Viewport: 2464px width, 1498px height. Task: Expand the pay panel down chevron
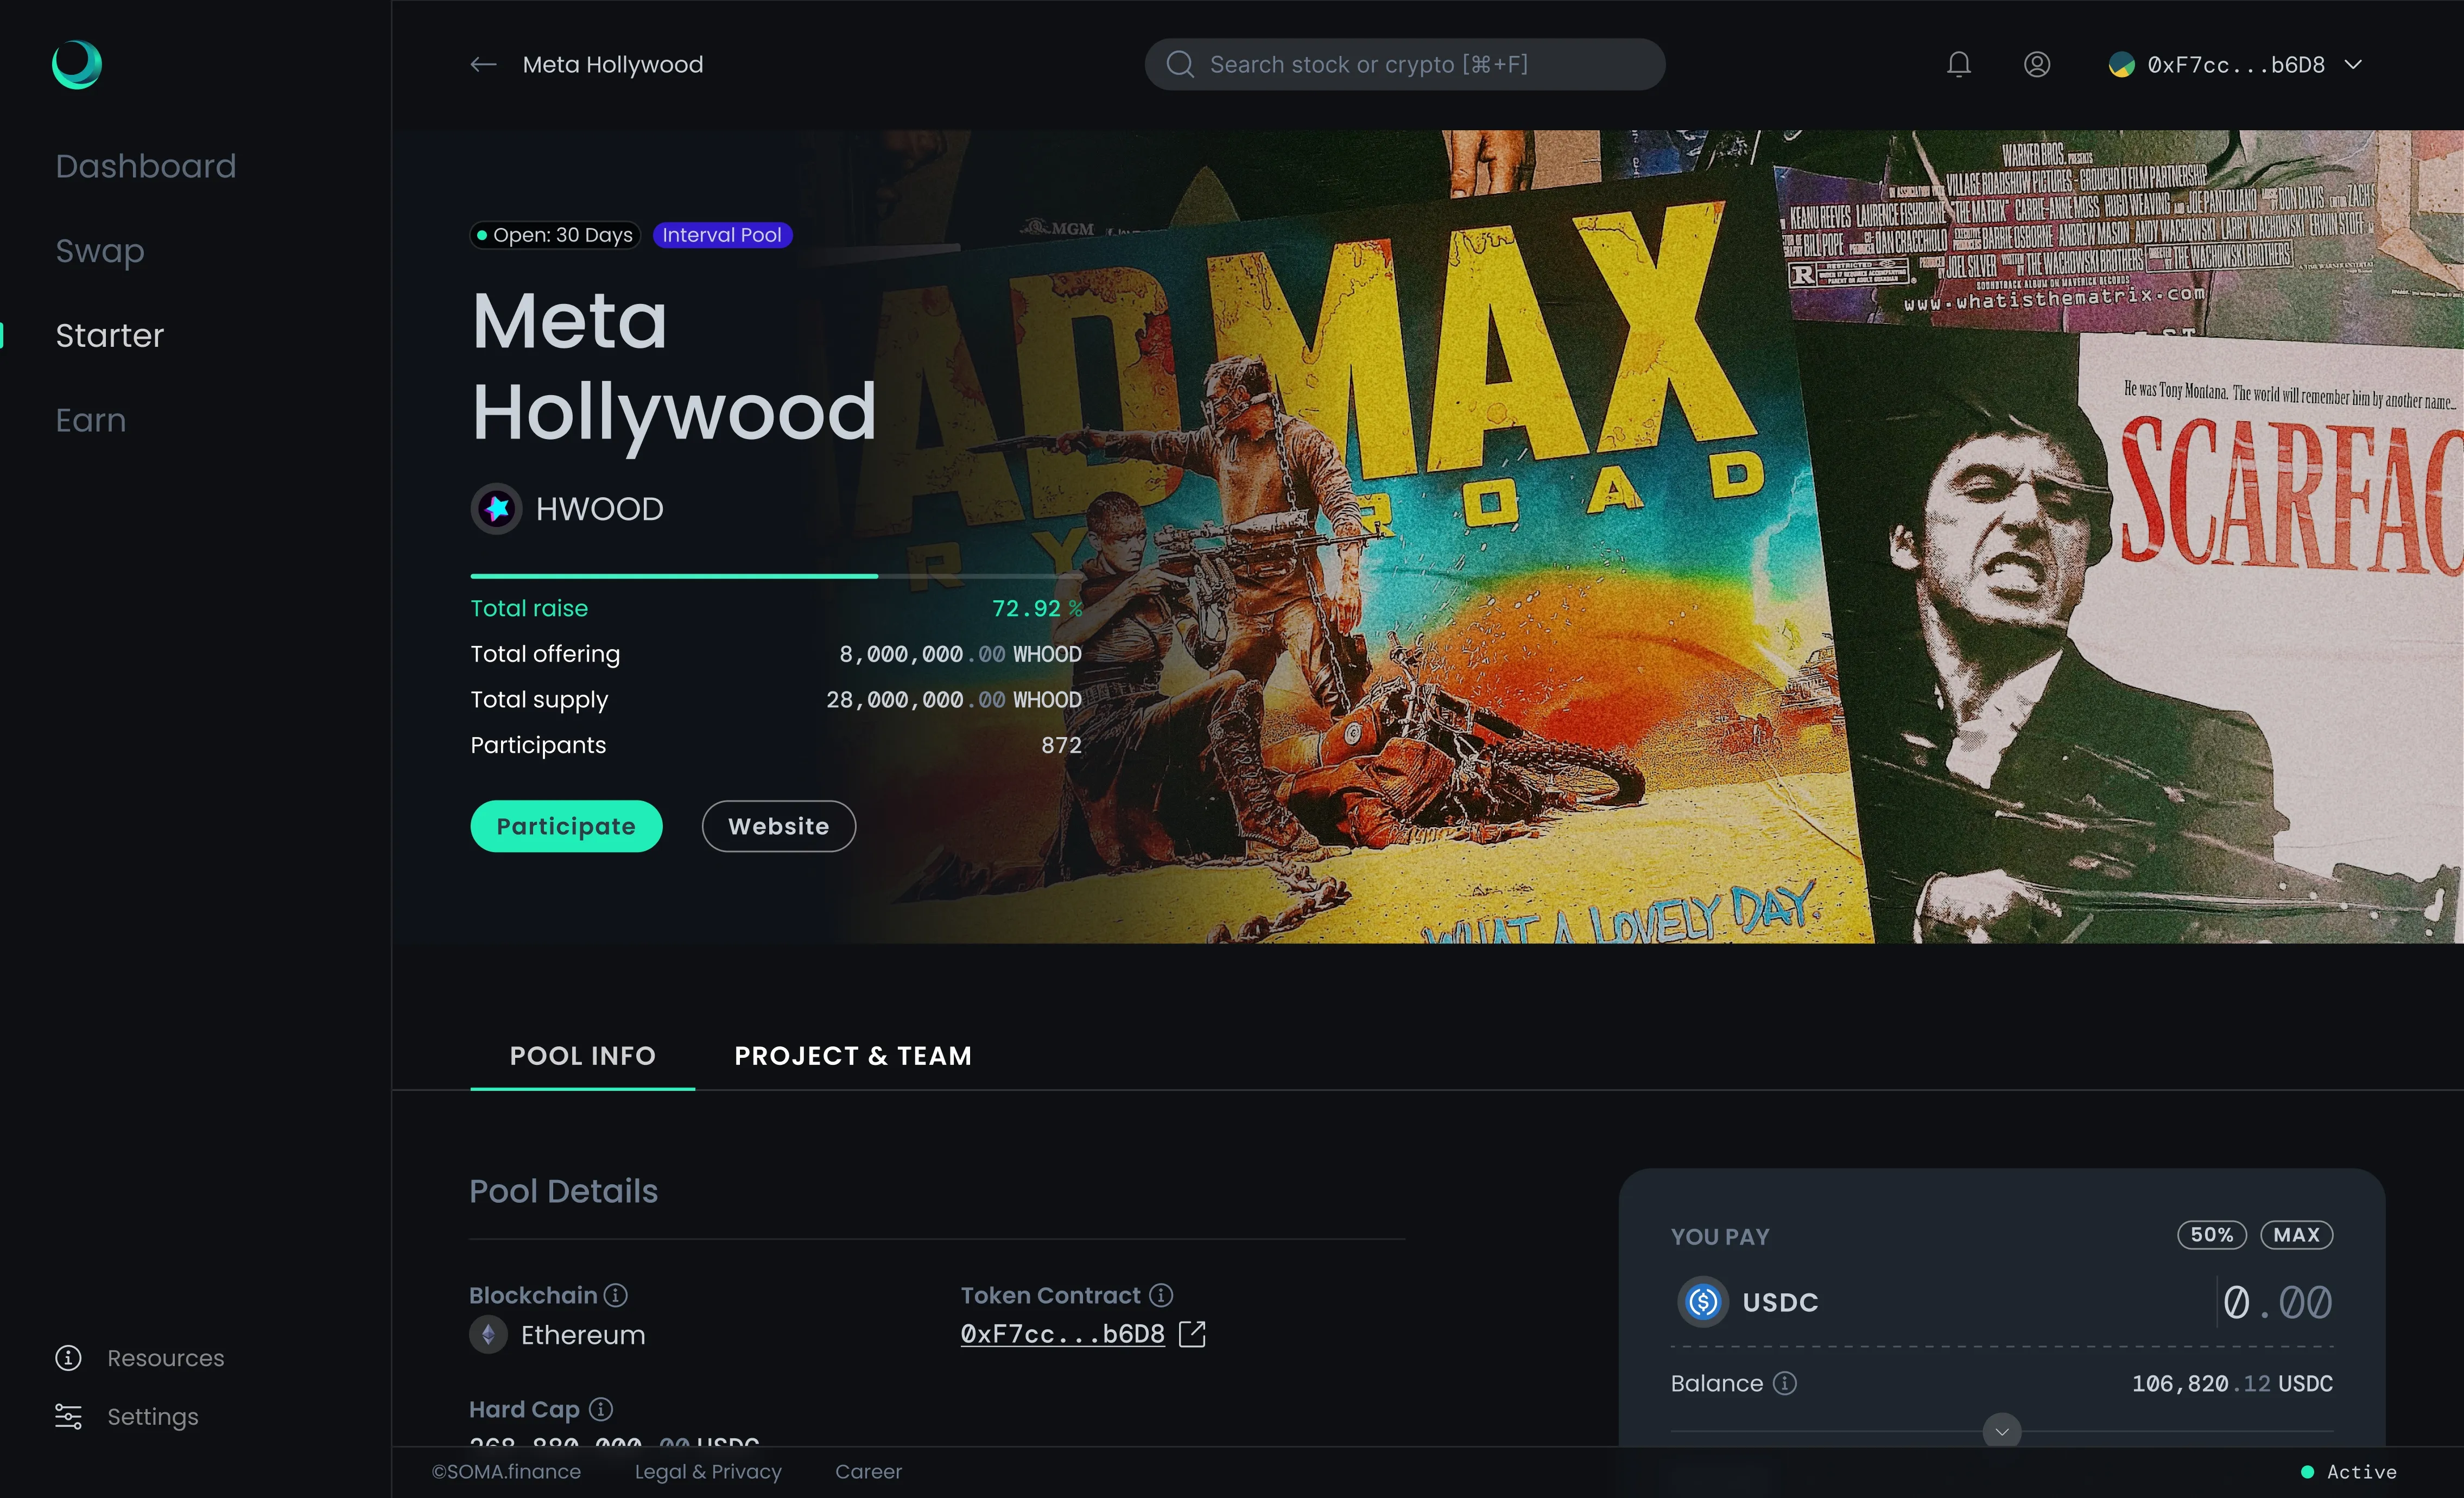(x=2001, y=1432)
